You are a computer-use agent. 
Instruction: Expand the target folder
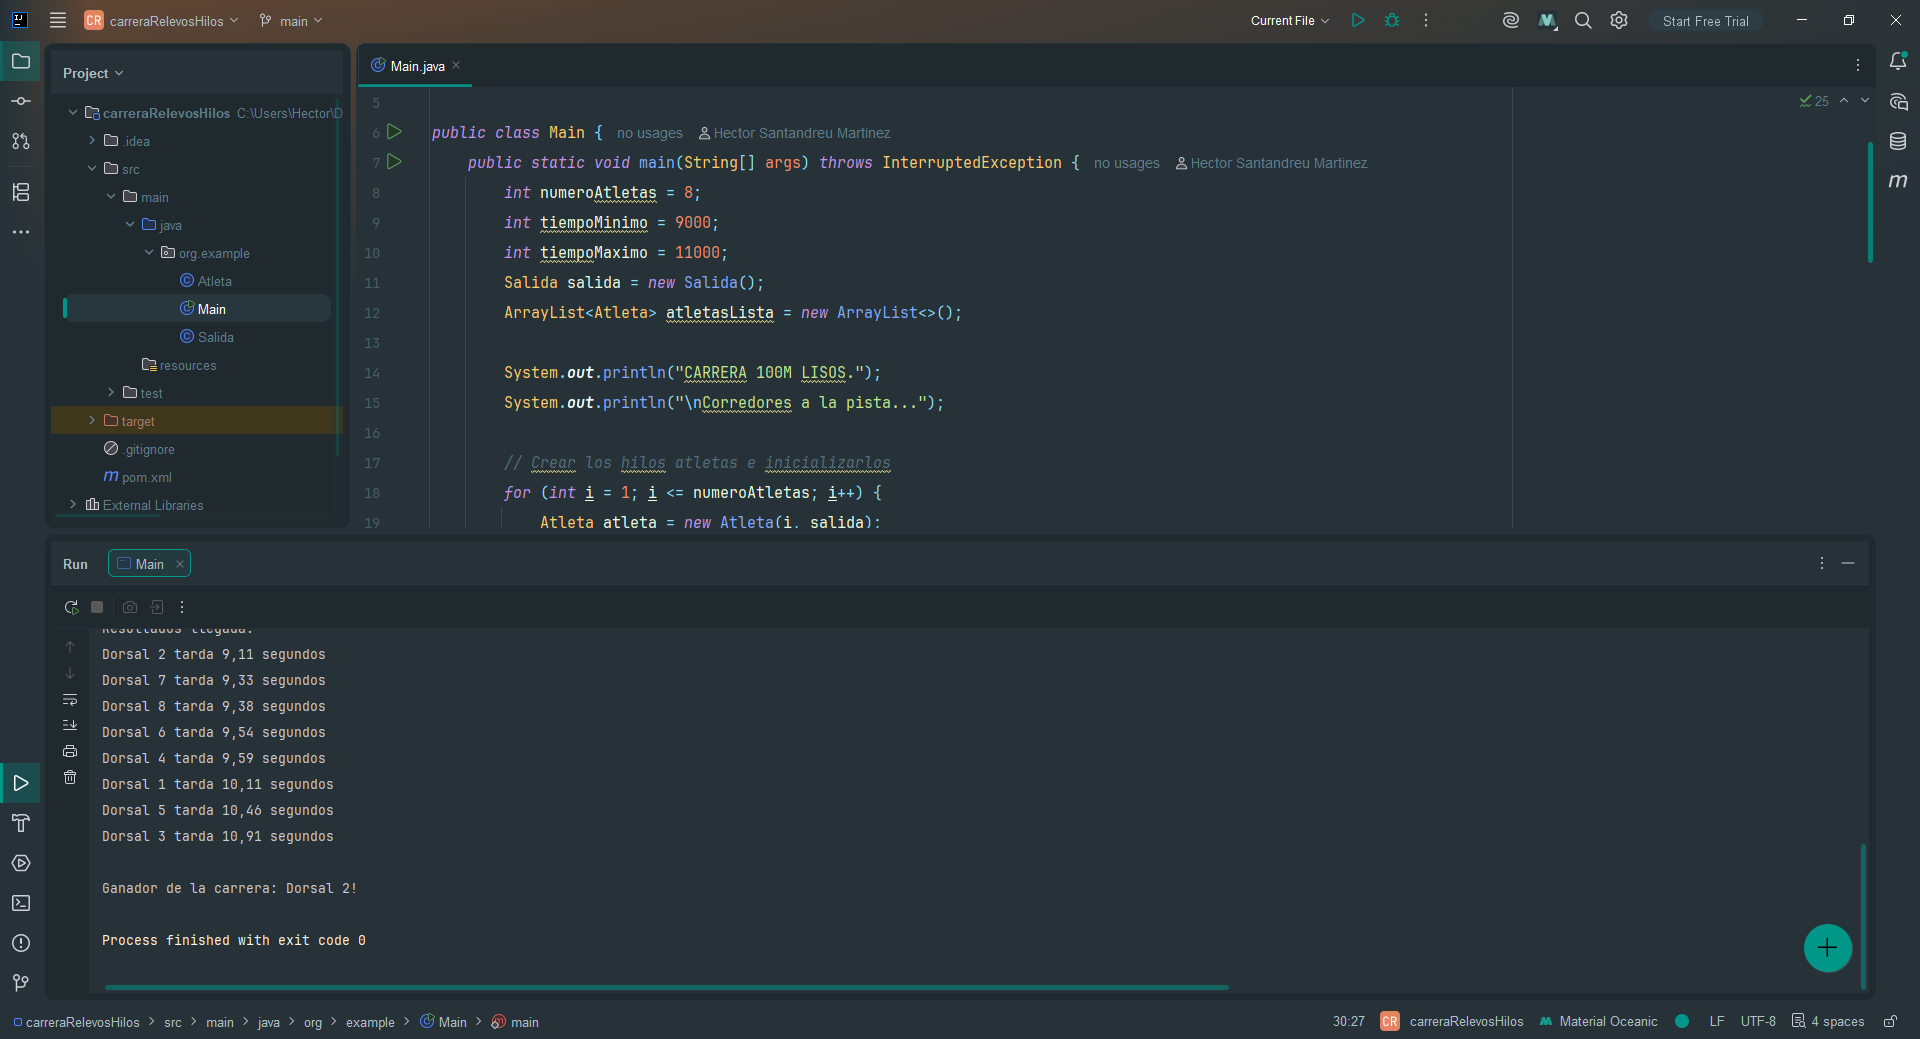click(x=92, y=421)
